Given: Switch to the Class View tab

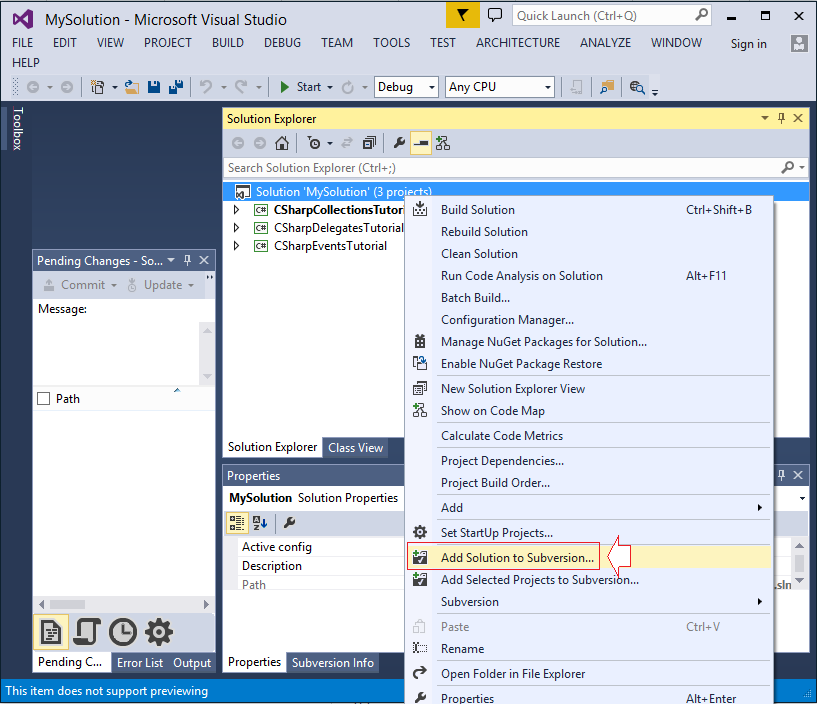Looking at the screenshot, I should click(355, 448).
